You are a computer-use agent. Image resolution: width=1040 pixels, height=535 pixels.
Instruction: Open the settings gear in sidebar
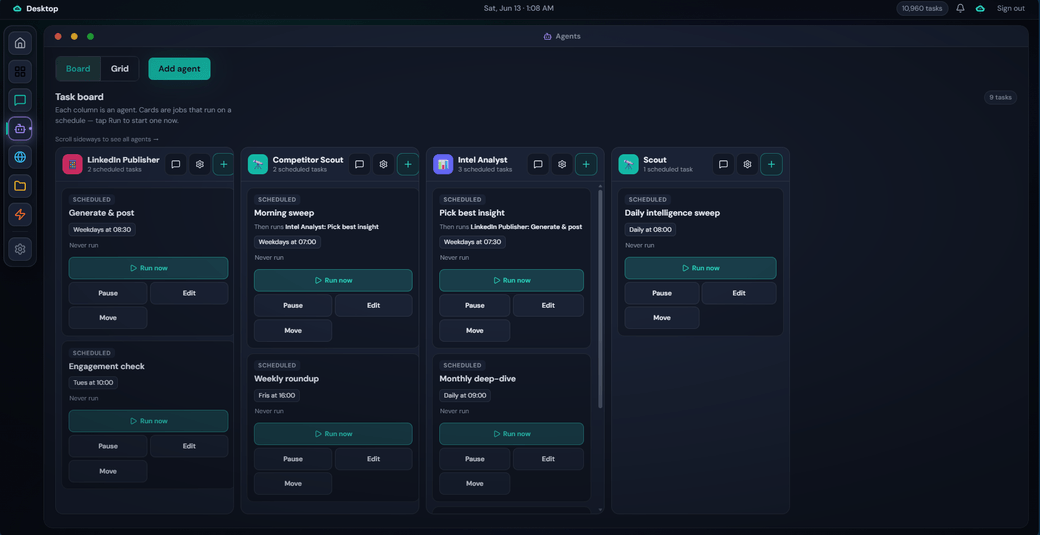(20, 249)
